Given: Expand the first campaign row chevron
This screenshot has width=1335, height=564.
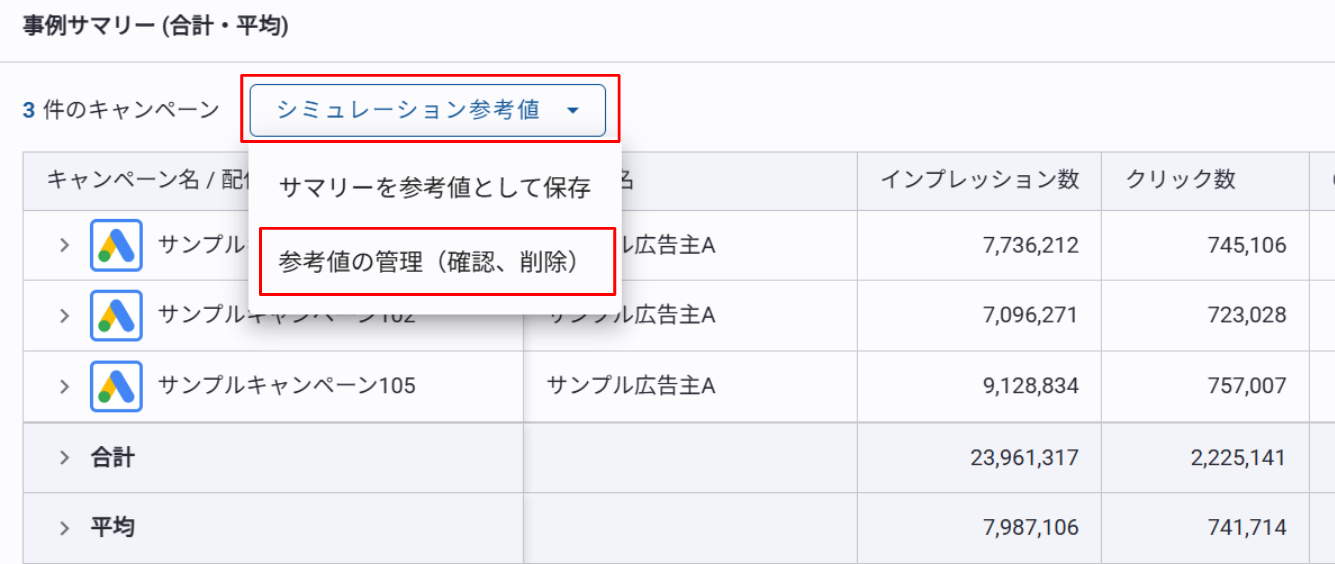Looking at the screenshot, I should point(64,246).
